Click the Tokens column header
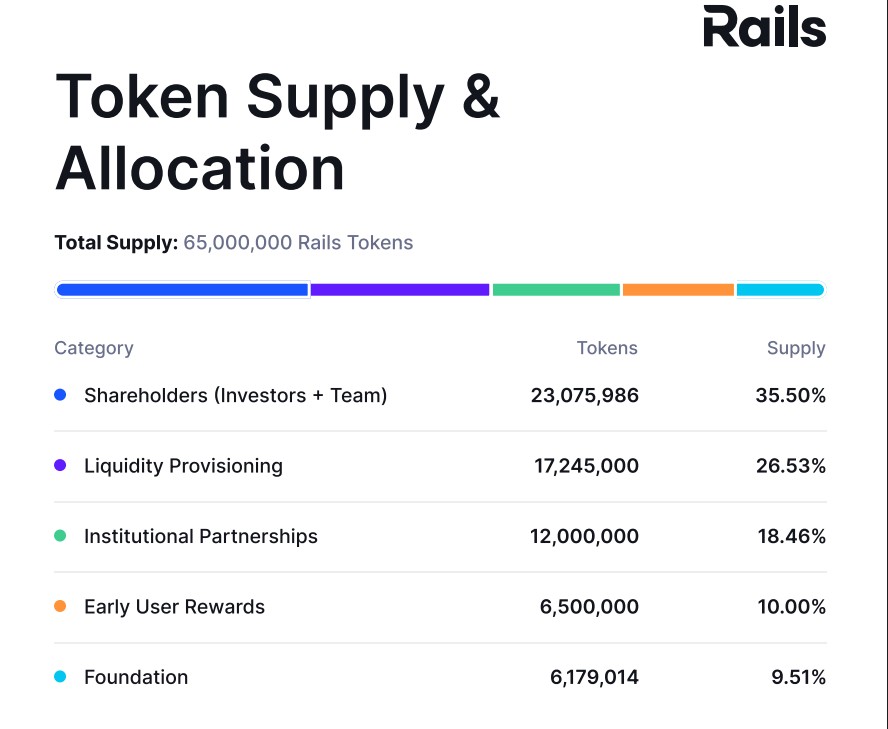 click(x=607, y=348)
